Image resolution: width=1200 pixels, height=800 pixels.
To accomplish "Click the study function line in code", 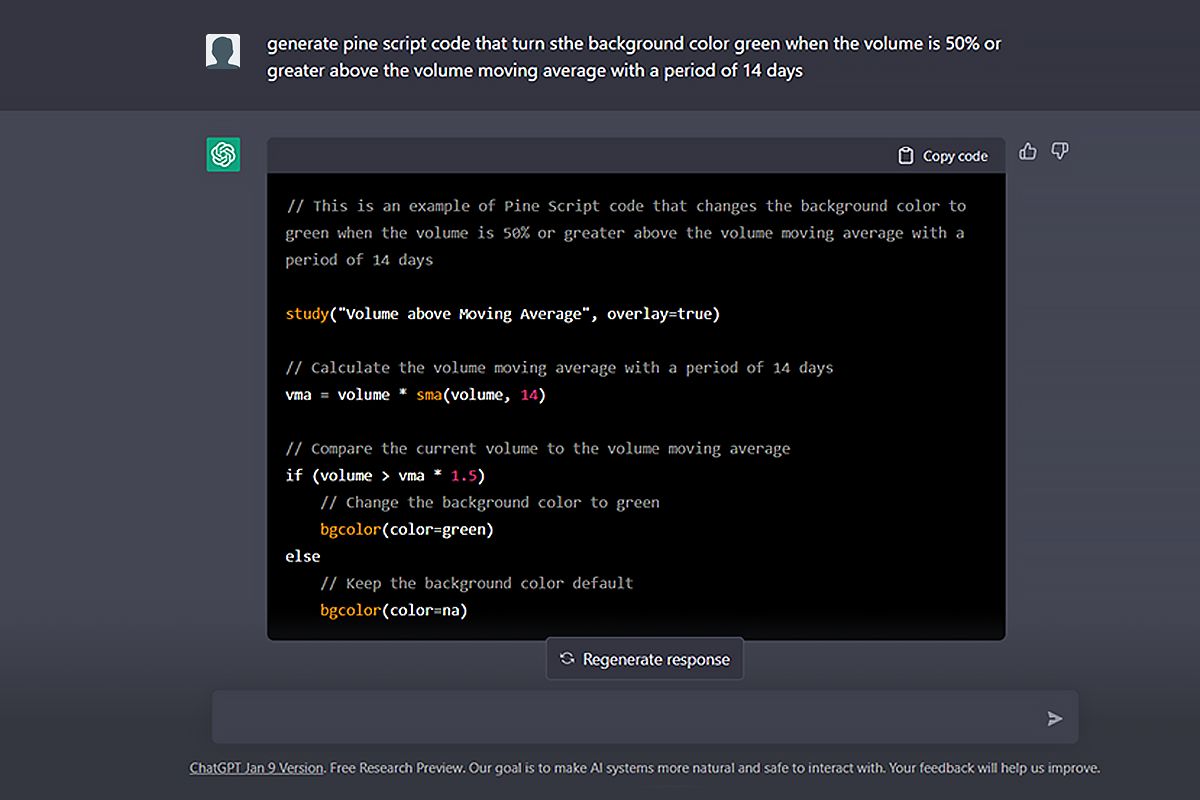I will 503,314.
